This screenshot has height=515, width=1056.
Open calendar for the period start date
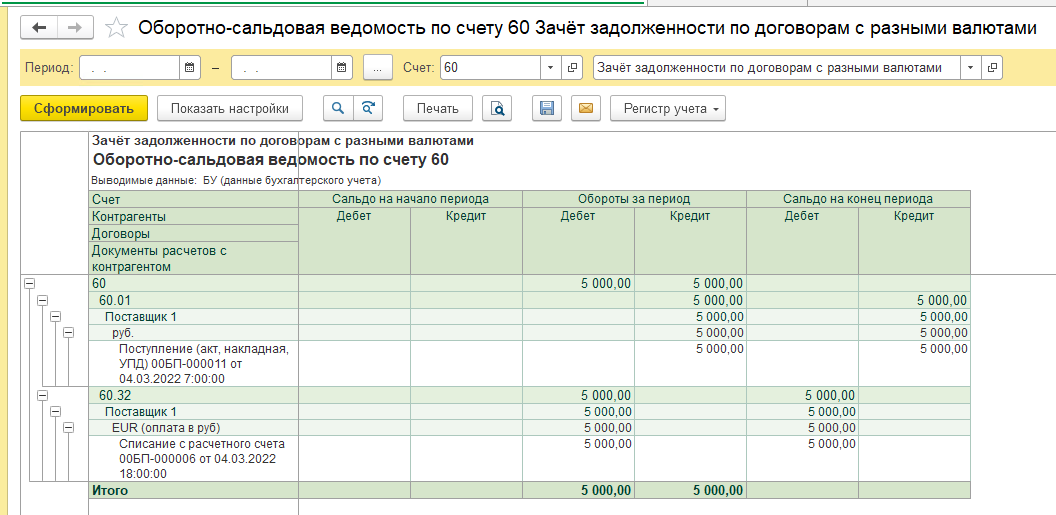pyautogui.click(x=190, y=67)
